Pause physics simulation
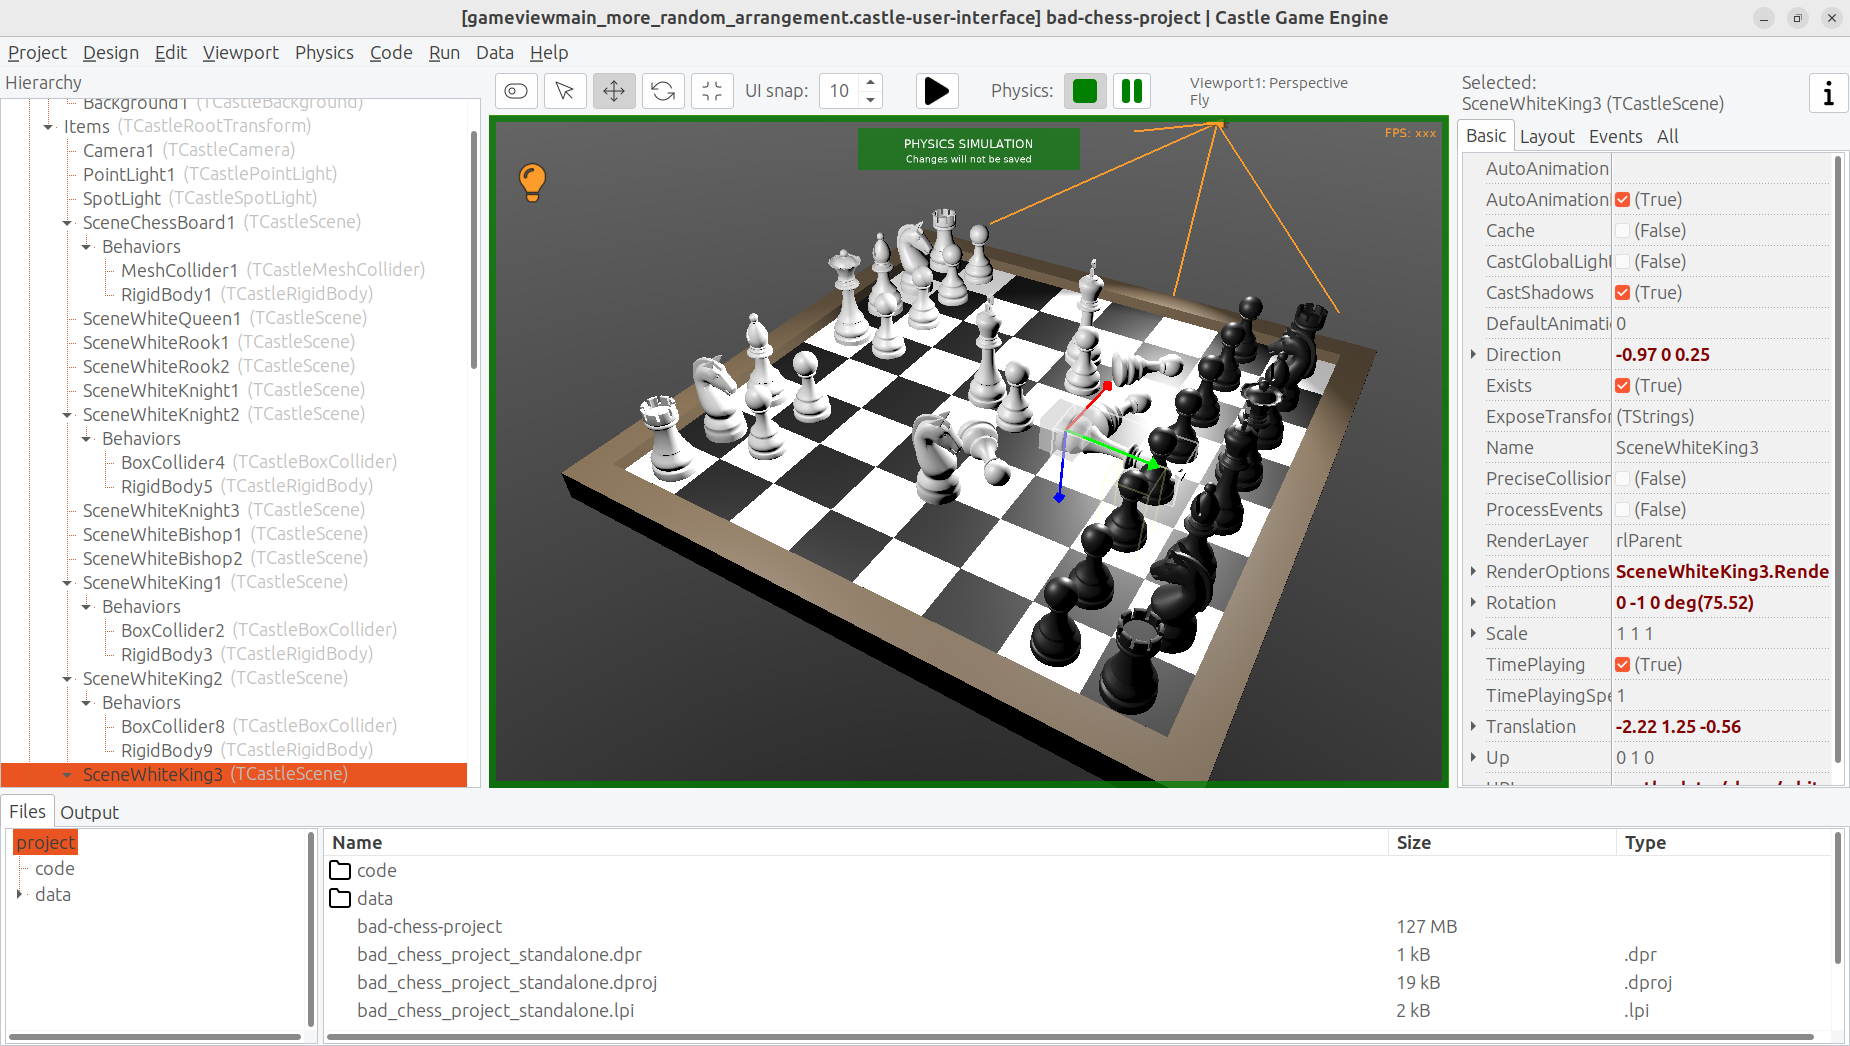This screenshot has width=1850, height=1046. (1132, 91)
